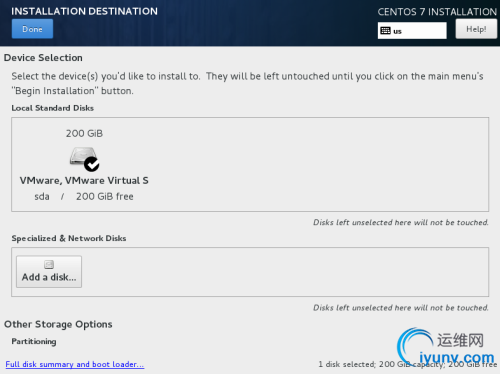
Task: Click the Device Selection heading
Action: coord(43,58)
